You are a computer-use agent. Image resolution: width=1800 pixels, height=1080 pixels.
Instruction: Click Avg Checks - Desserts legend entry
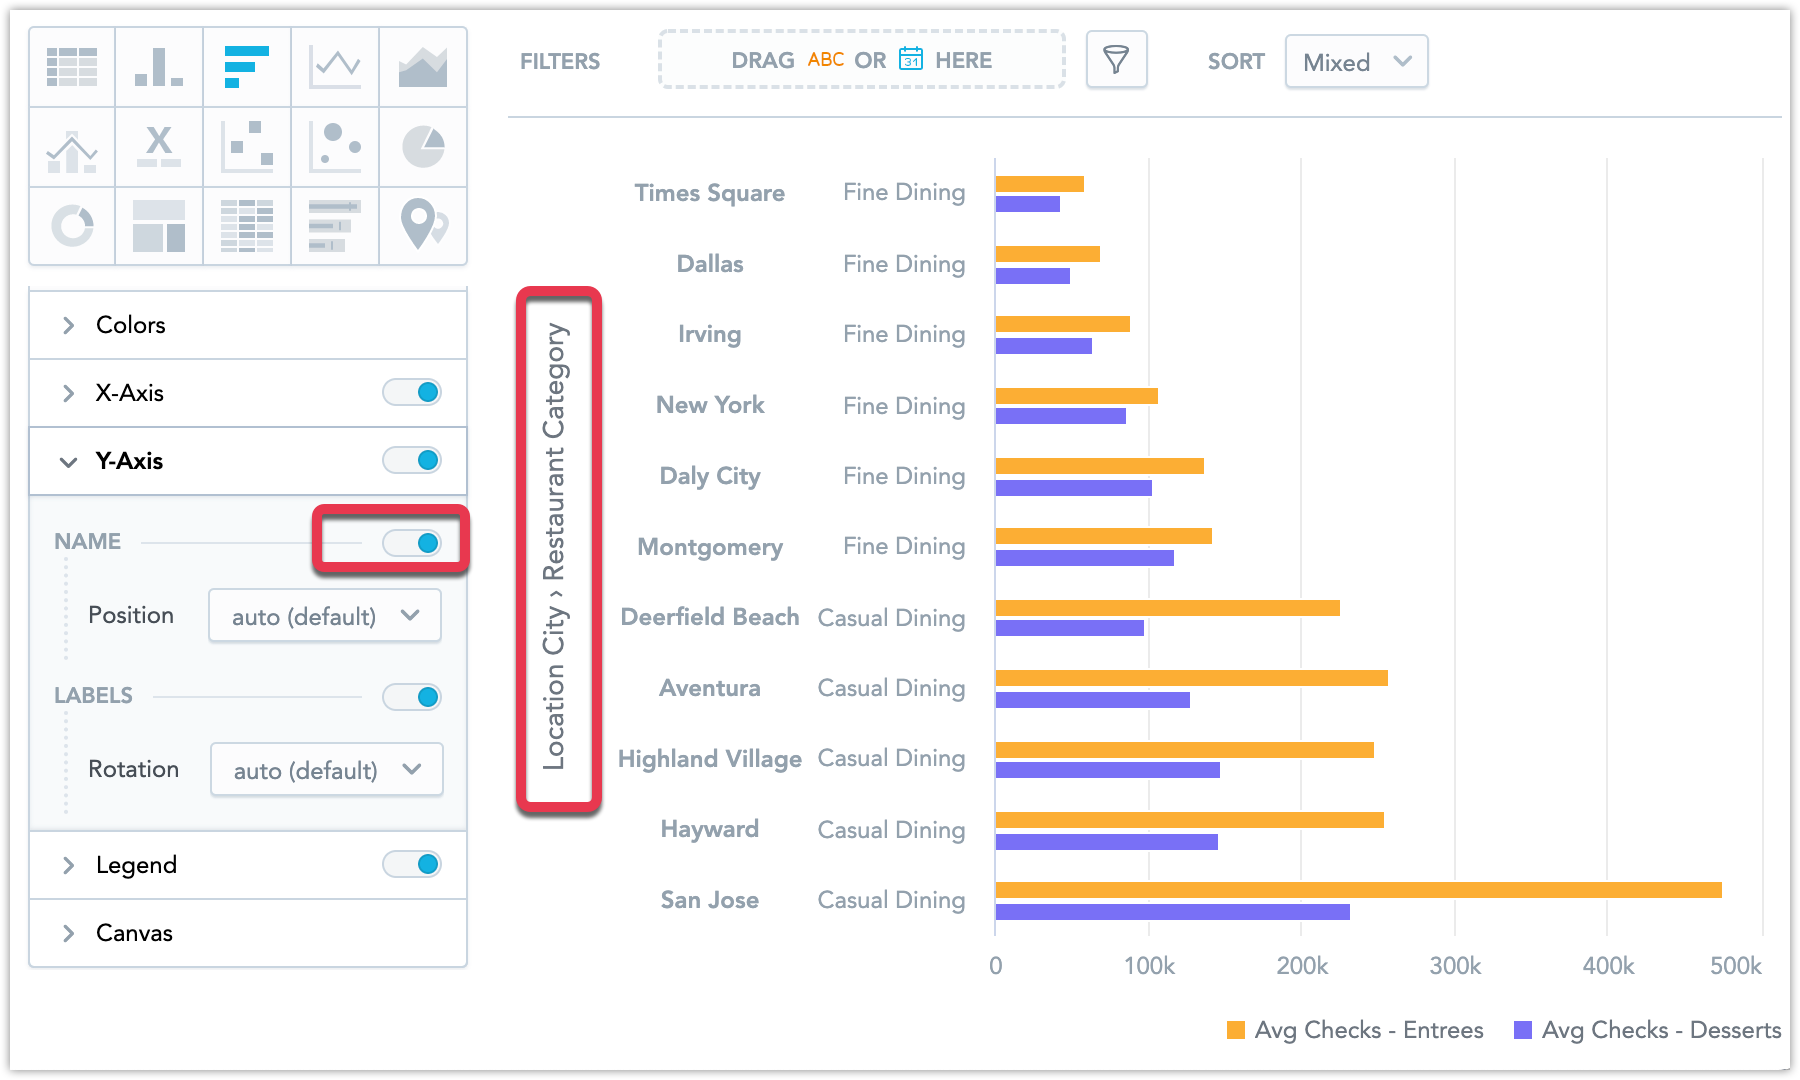1648,1030
